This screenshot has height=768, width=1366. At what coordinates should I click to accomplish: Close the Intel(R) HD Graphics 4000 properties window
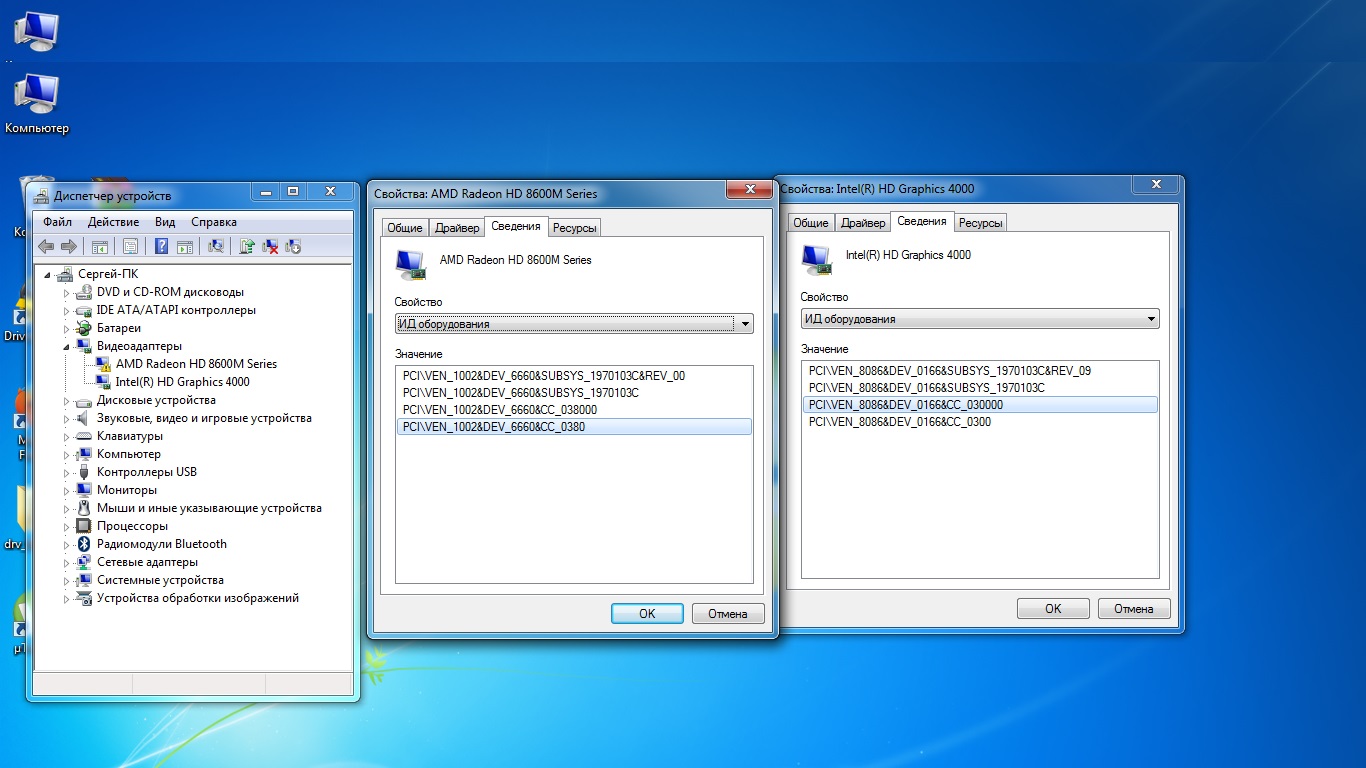point(1155,185)
